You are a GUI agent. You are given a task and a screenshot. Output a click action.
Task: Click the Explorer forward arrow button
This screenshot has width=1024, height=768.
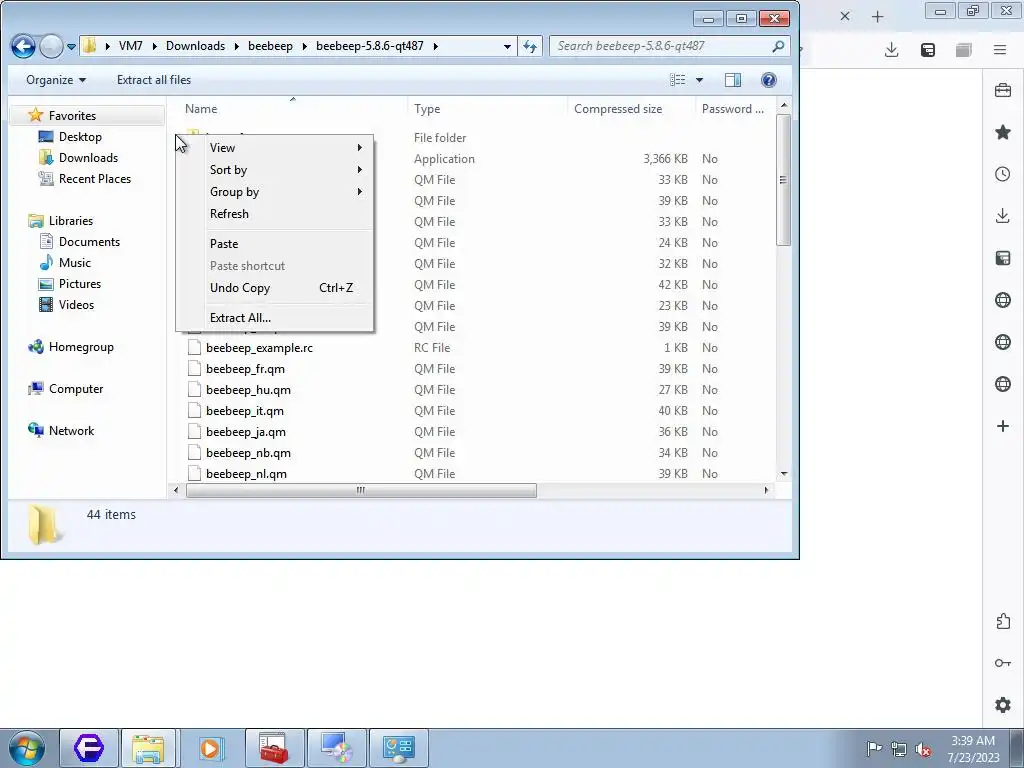click(x=51, y=46)
